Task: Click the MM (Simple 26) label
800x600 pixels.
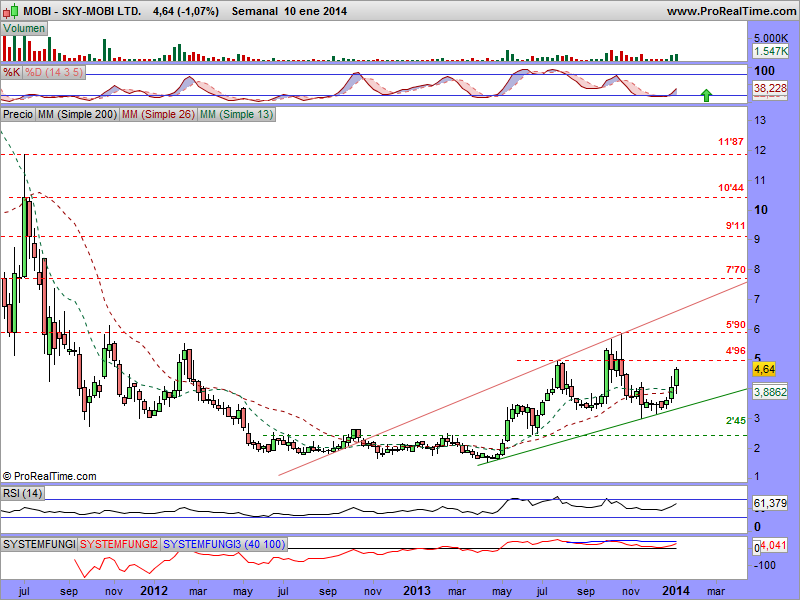Action: 158,114
